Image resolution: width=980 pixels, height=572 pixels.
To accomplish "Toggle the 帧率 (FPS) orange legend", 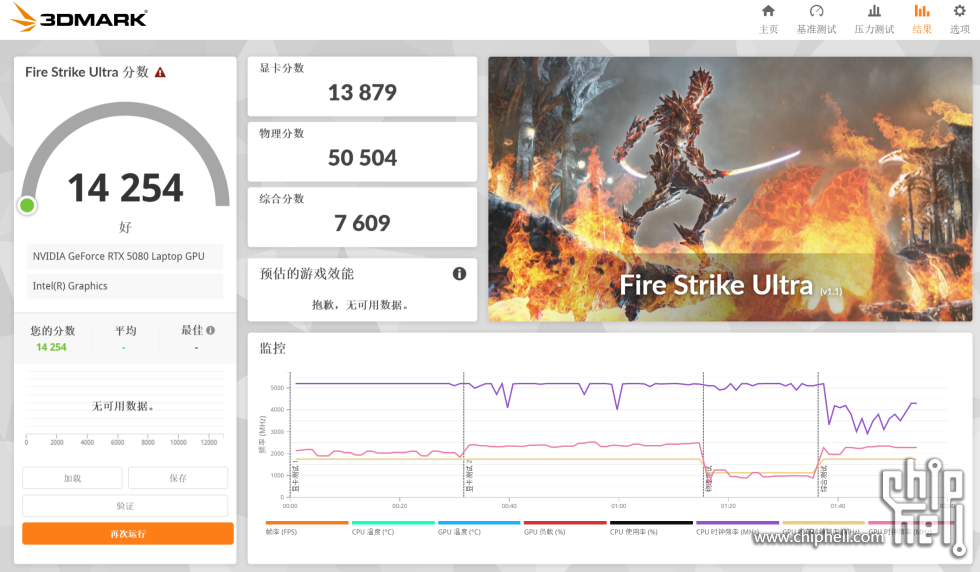I will pos(307,528).
